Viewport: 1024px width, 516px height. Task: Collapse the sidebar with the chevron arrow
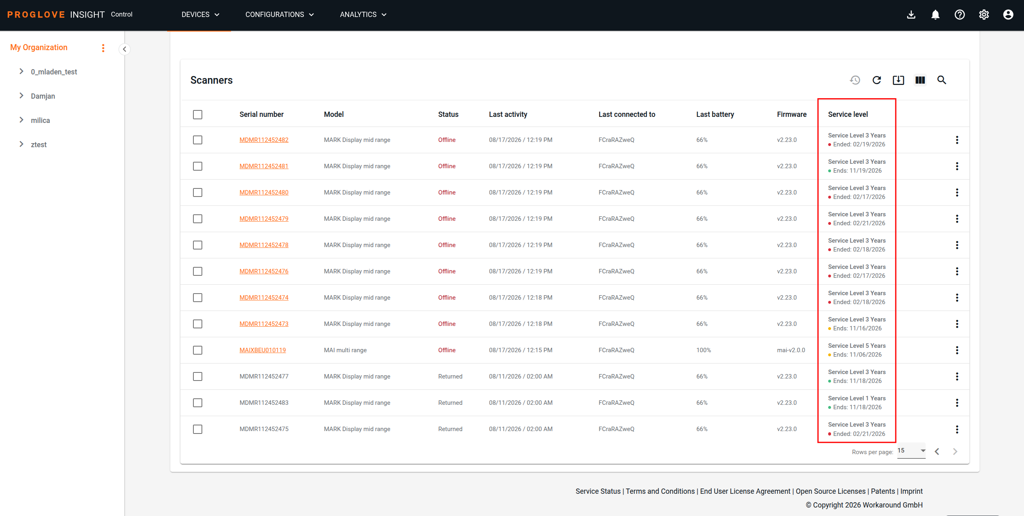tap(124, 50)
